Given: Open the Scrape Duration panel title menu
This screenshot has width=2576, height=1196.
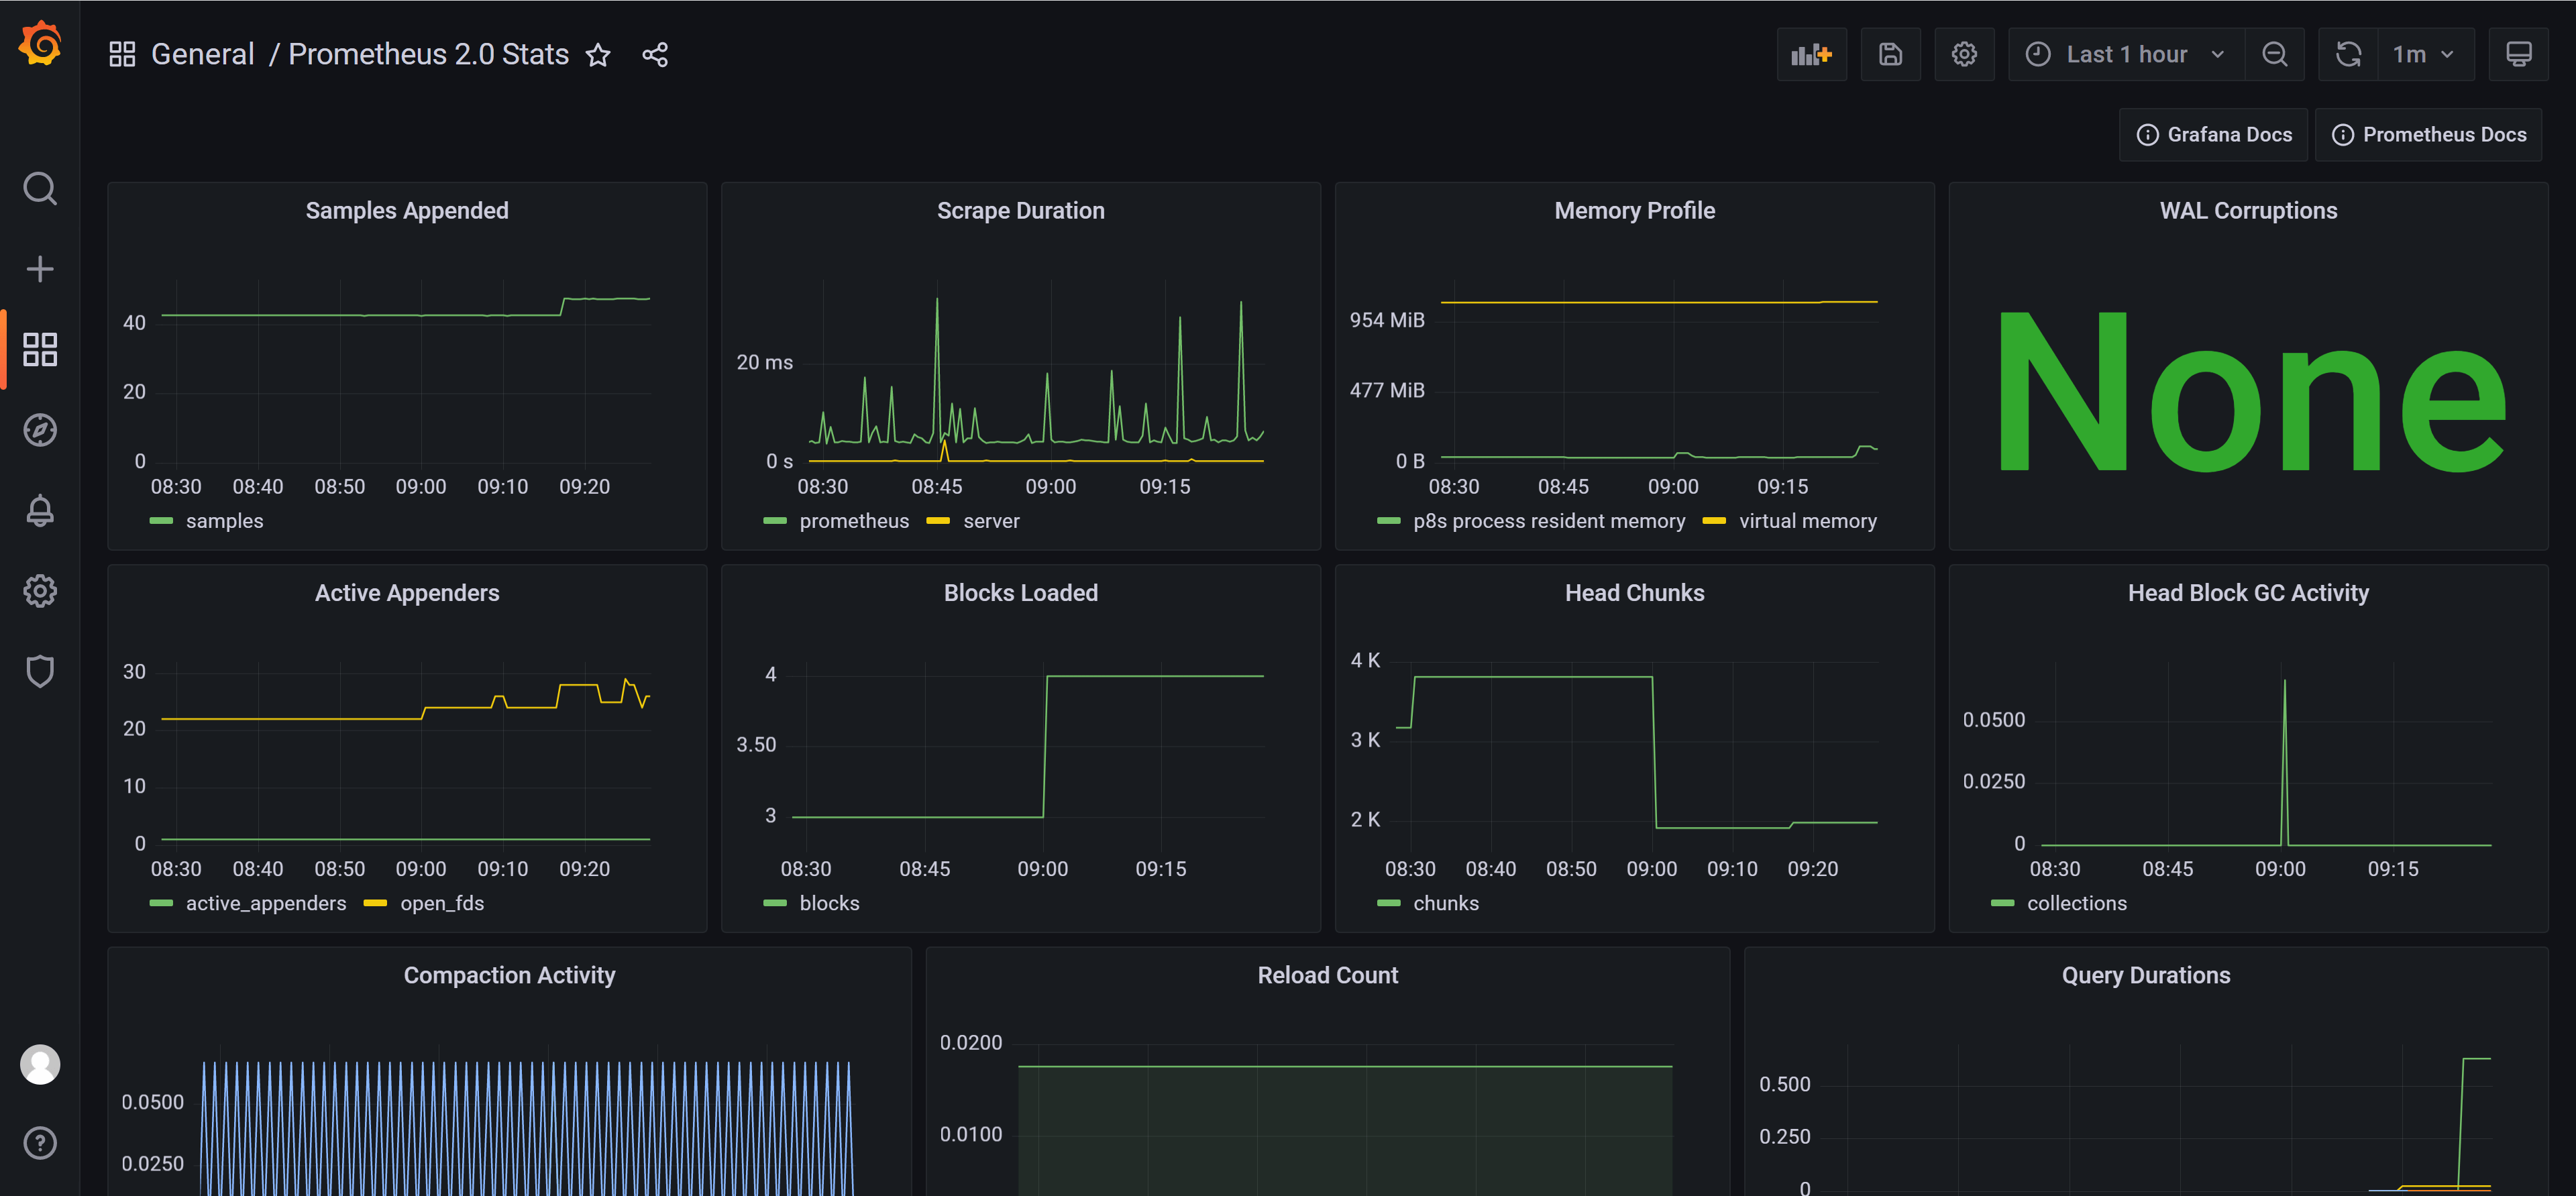Looking at the screenshot, I should click(x=1020, y=211).
